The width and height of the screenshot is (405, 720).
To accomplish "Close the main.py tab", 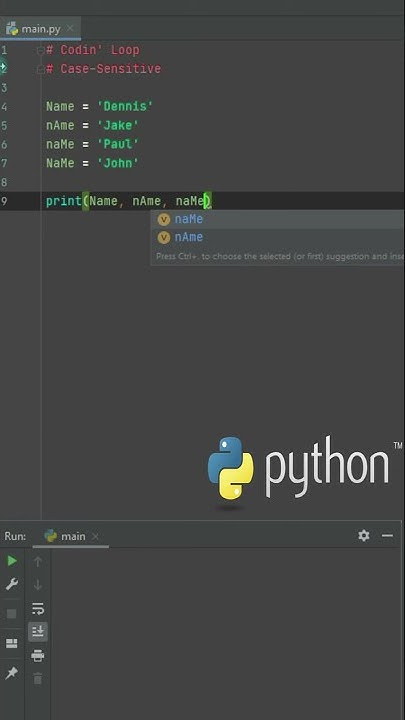I will 70,28.
